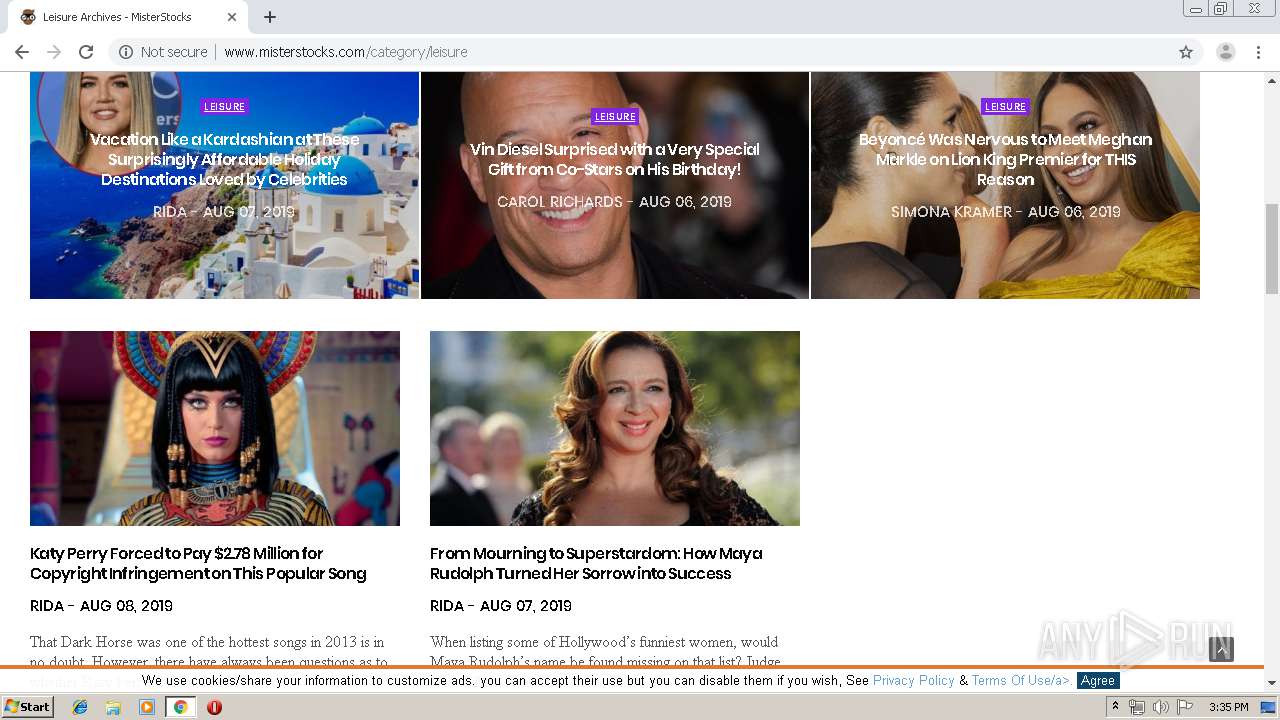Open the red Opera-style taskbar icon

(x=214, y=707)
